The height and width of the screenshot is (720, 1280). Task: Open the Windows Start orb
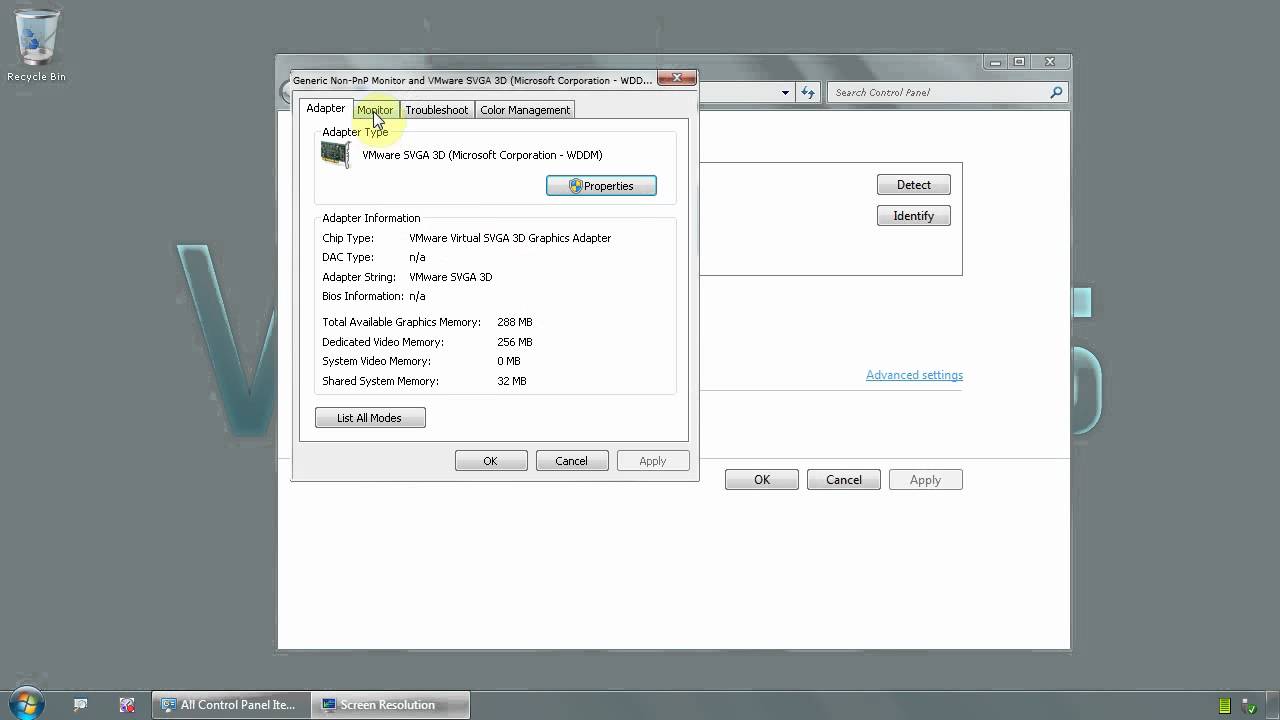pyautogui.click(x=26, y=704)
